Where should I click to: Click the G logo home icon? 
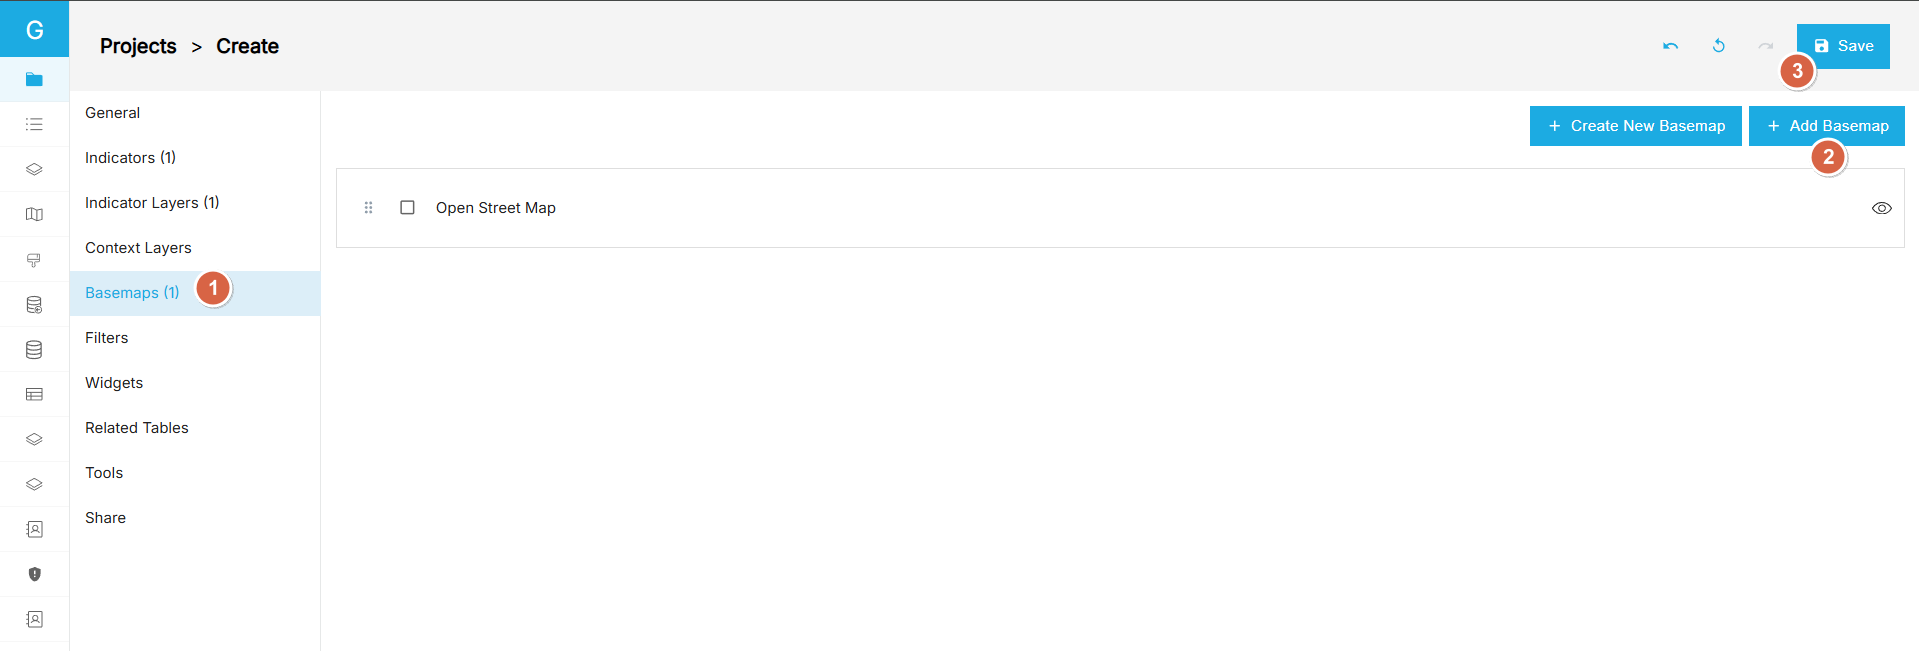point(34,29)
